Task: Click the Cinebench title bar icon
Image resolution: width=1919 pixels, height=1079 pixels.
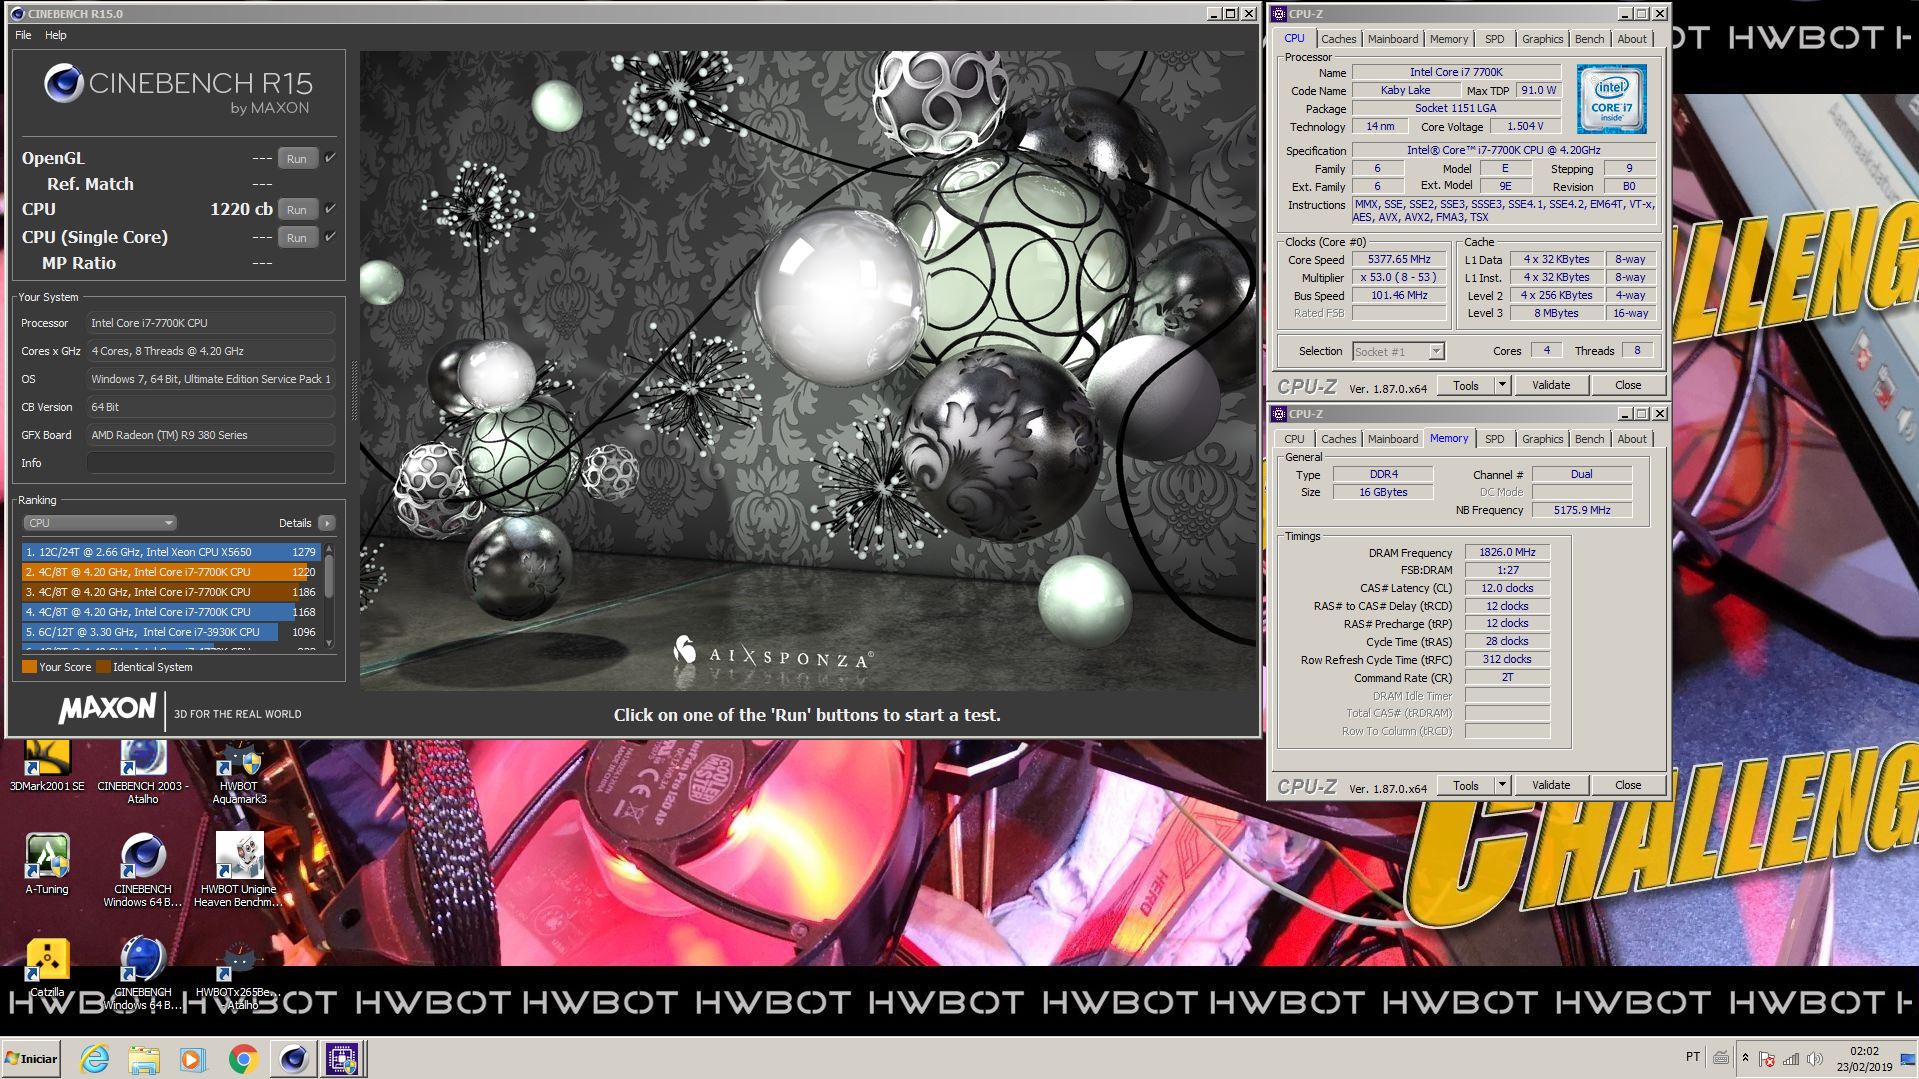Action: 17,14
